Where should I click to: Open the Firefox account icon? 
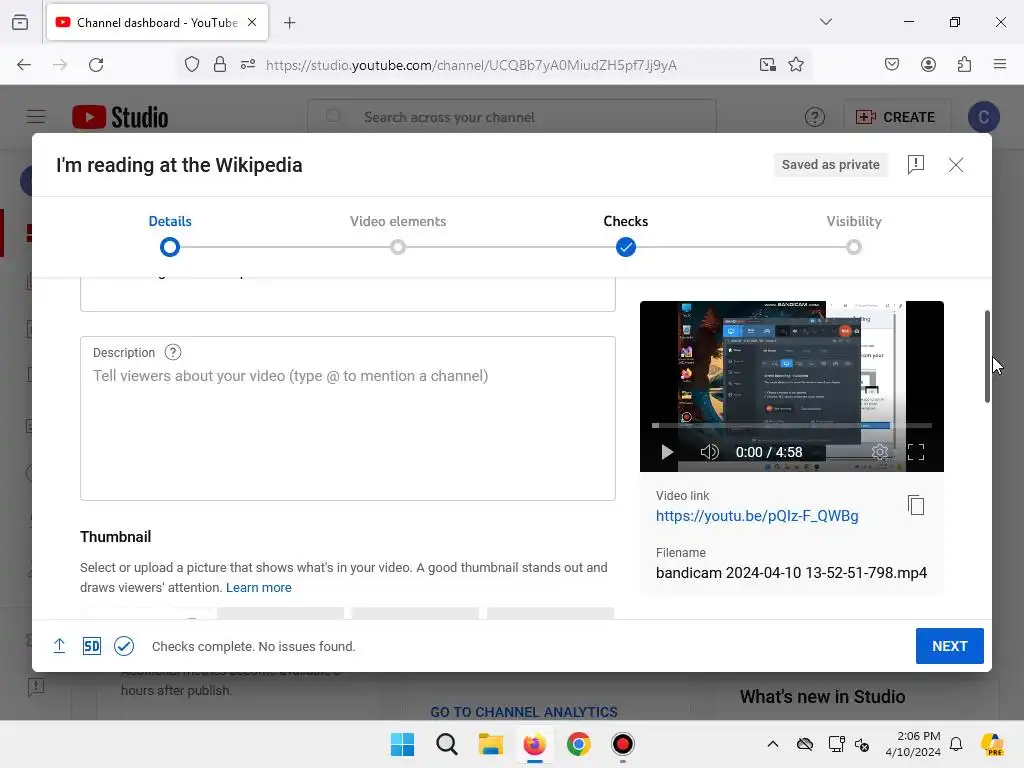(x=928, y=64)
